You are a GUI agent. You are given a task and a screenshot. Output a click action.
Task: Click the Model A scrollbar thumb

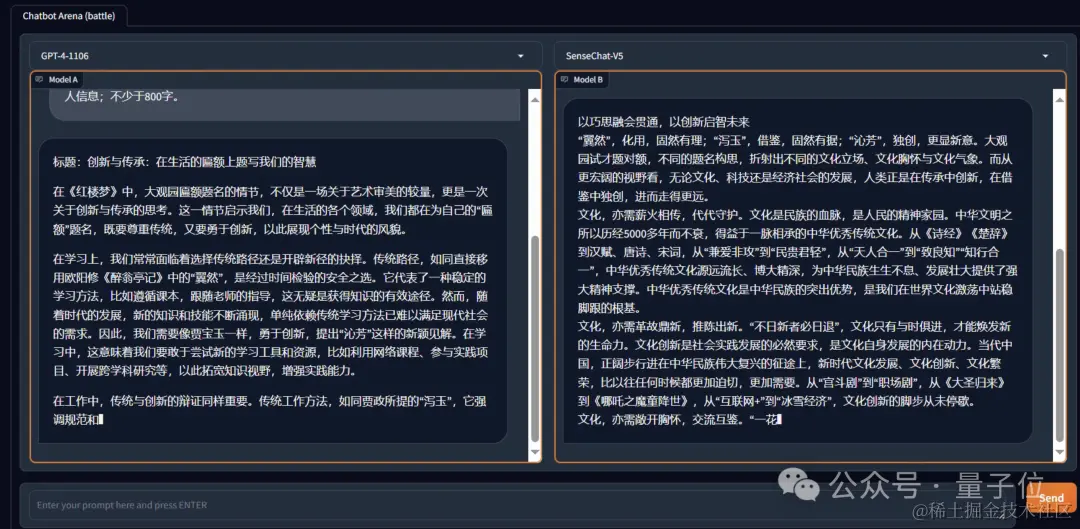(534, 339)
